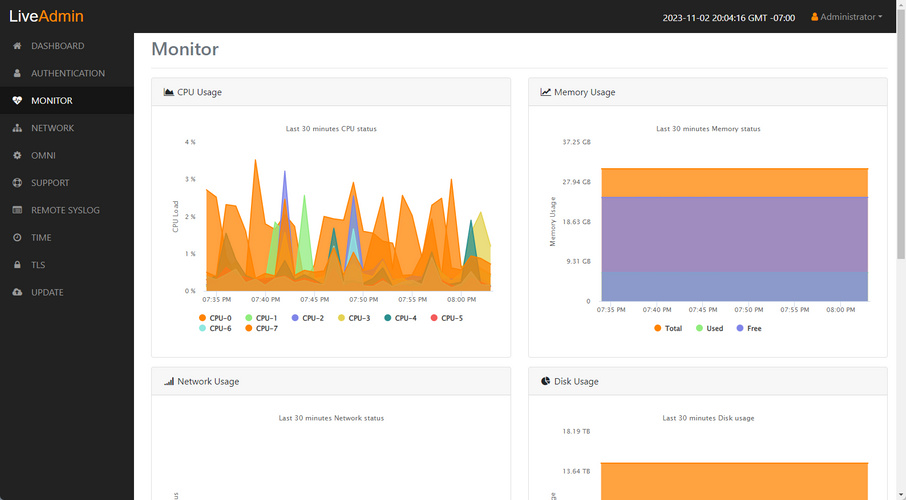
Task: Toggle CPU-6 series in legend
Action: point(215,328)
